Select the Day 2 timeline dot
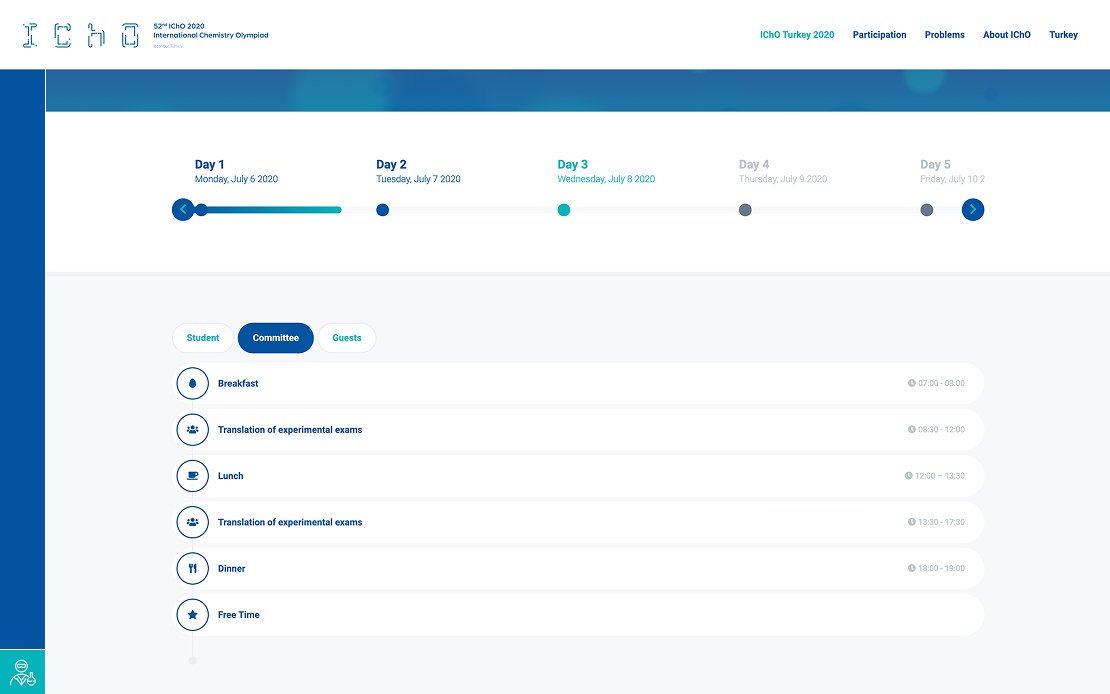Screen dimensions: 1110x694 point(382,210)
